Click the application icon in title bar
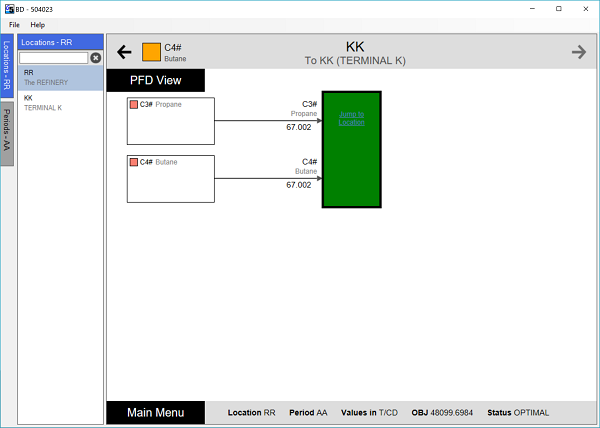 8,8
